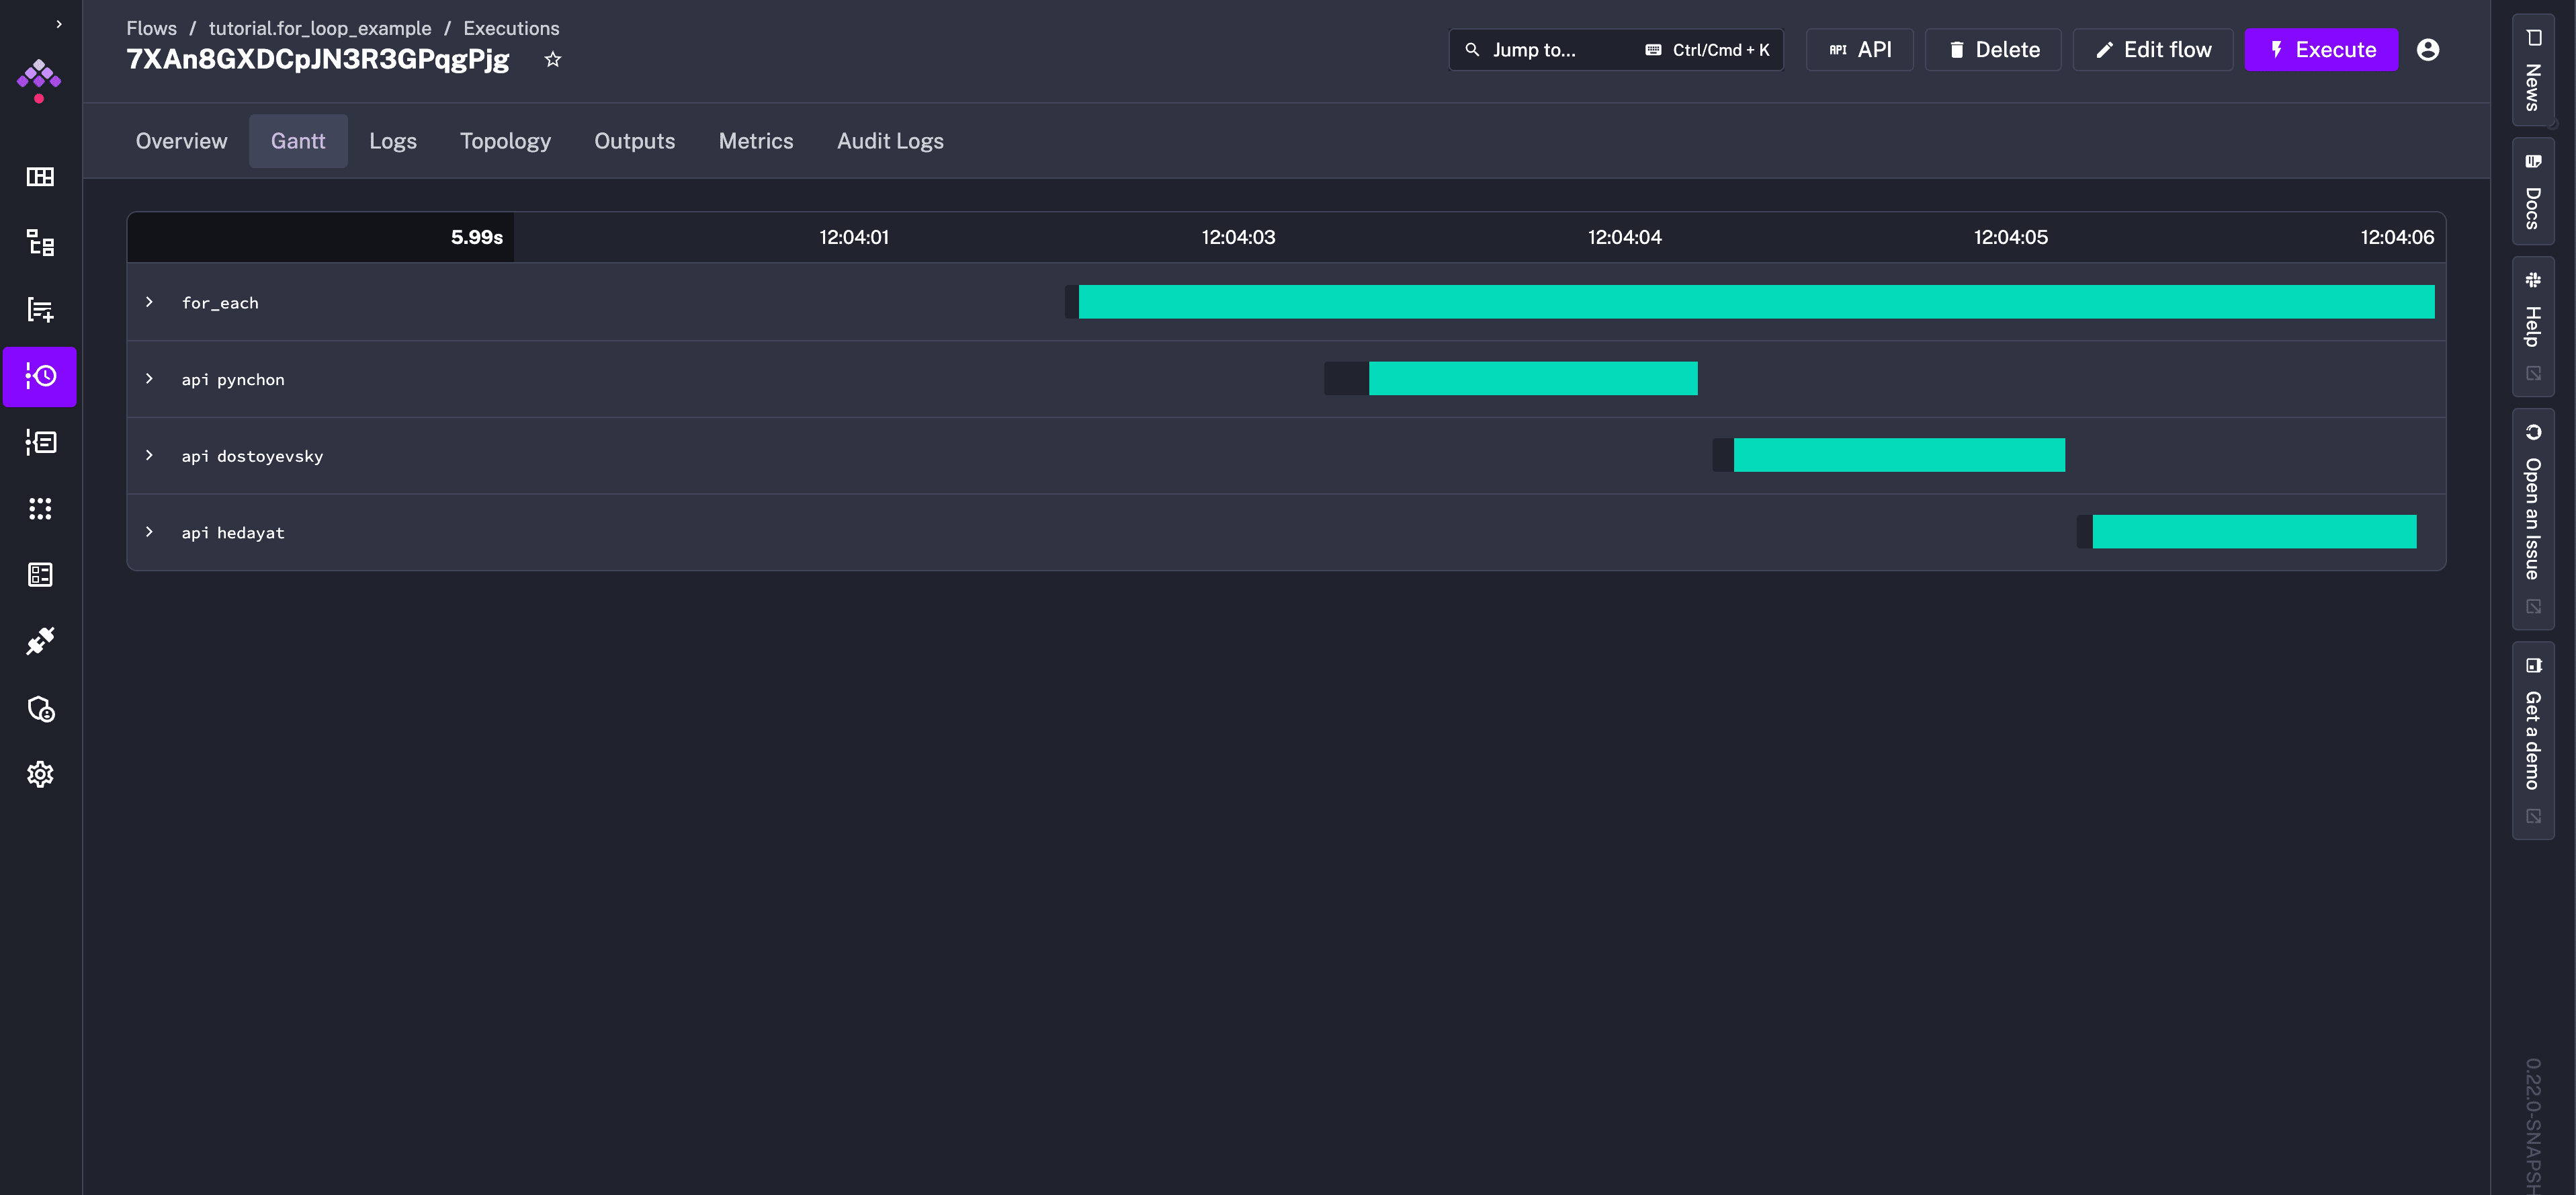Expand the for_each task row
2576x1195 pixels.
point(149,302)
